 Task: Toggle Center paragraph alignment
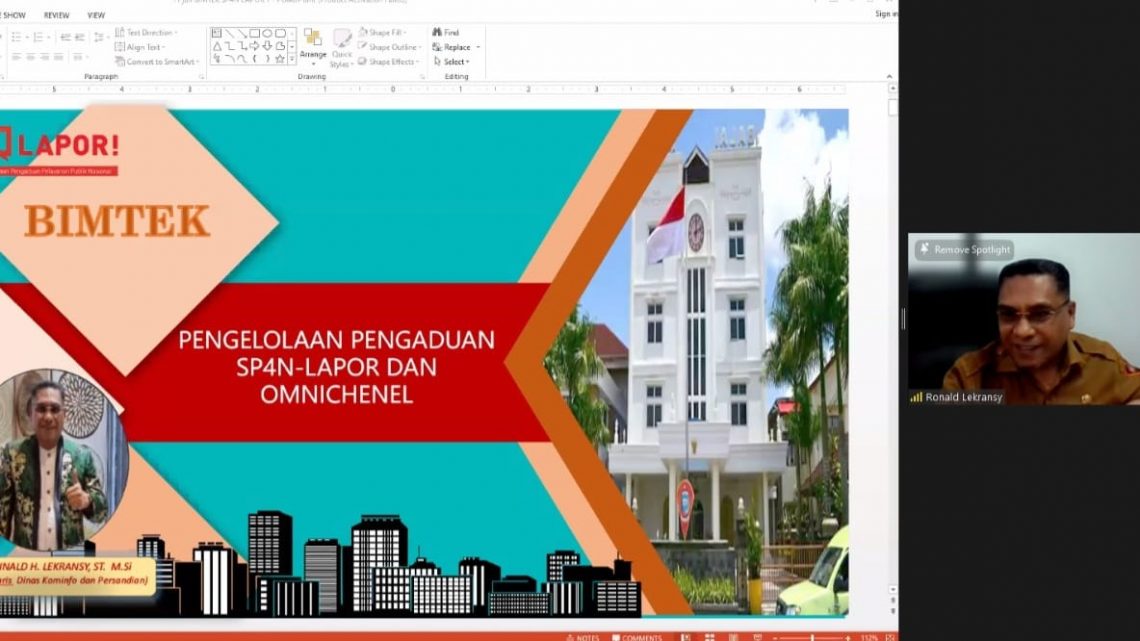click(x=31, y=57)
